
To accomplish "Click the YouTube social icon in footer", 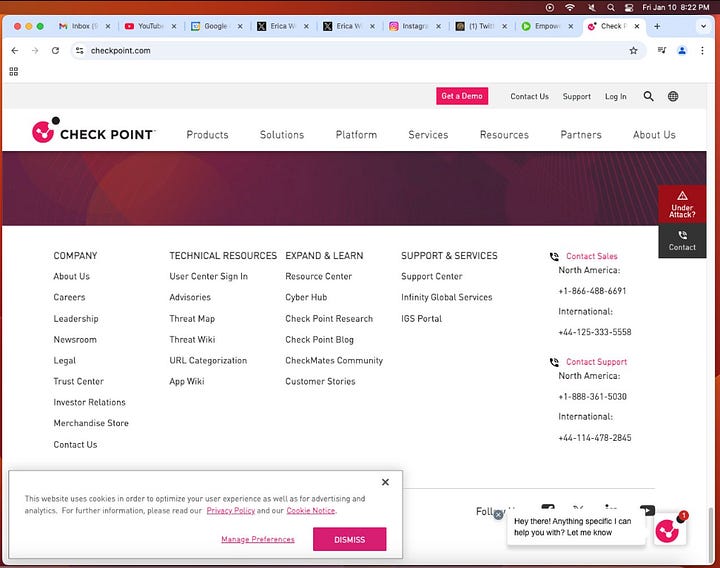I will pyautogui.click(x=647, y=510).
